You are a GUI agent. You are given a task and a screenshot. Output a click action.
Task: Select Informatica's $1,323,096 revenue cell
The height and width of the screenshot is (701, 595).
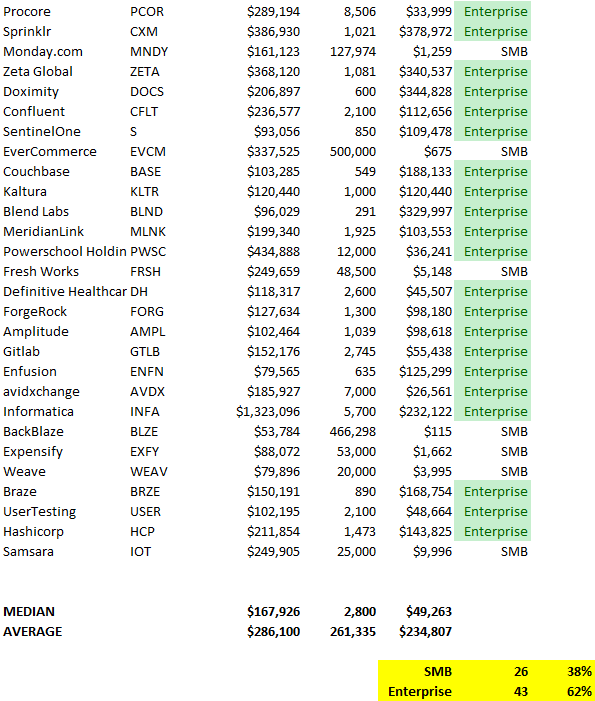click(x=268, y=412)
